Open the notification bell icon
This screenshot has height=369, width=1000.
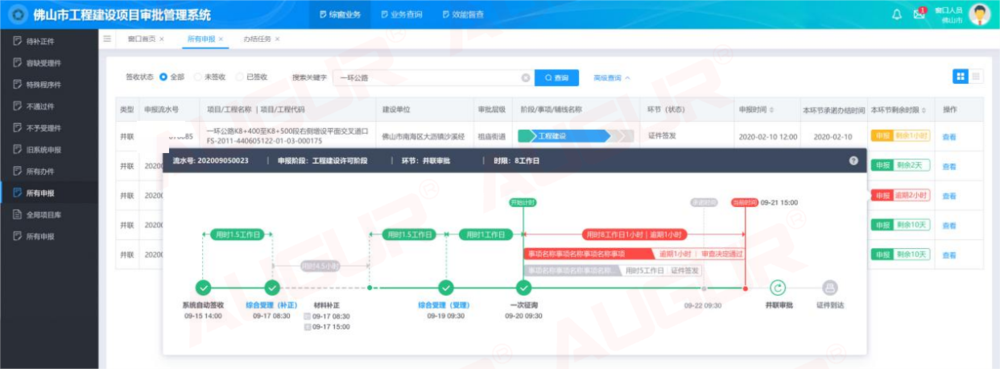point(897,15)
